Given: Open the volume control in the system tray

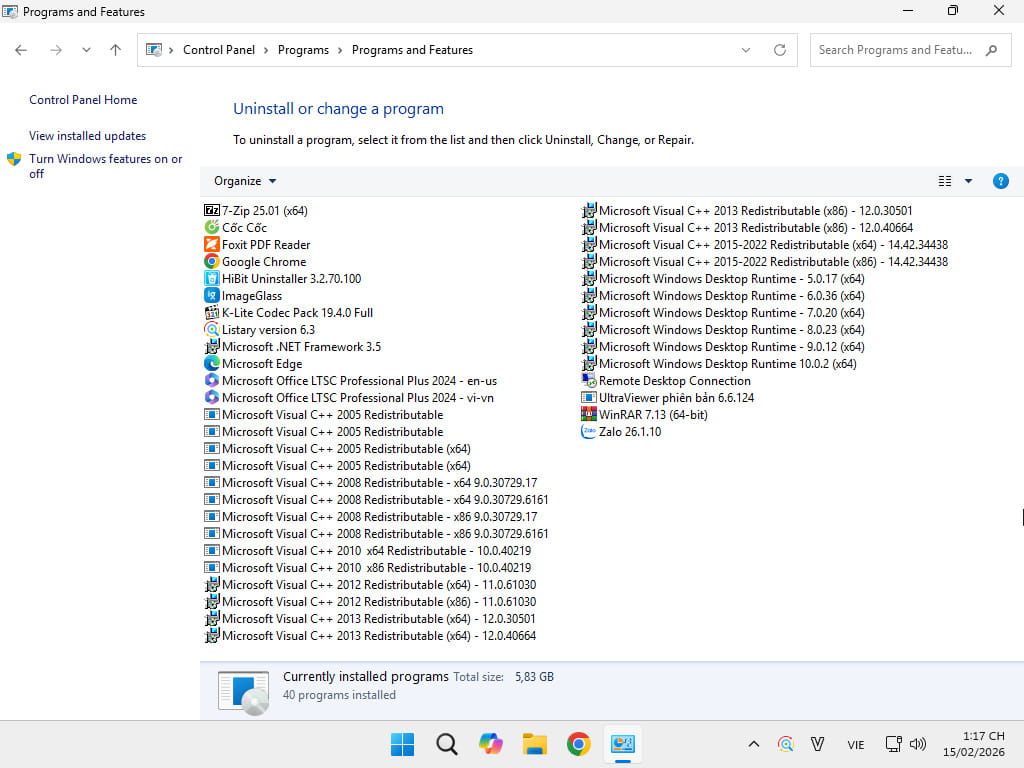Looking at the screenshot, I should pos(918,744).
